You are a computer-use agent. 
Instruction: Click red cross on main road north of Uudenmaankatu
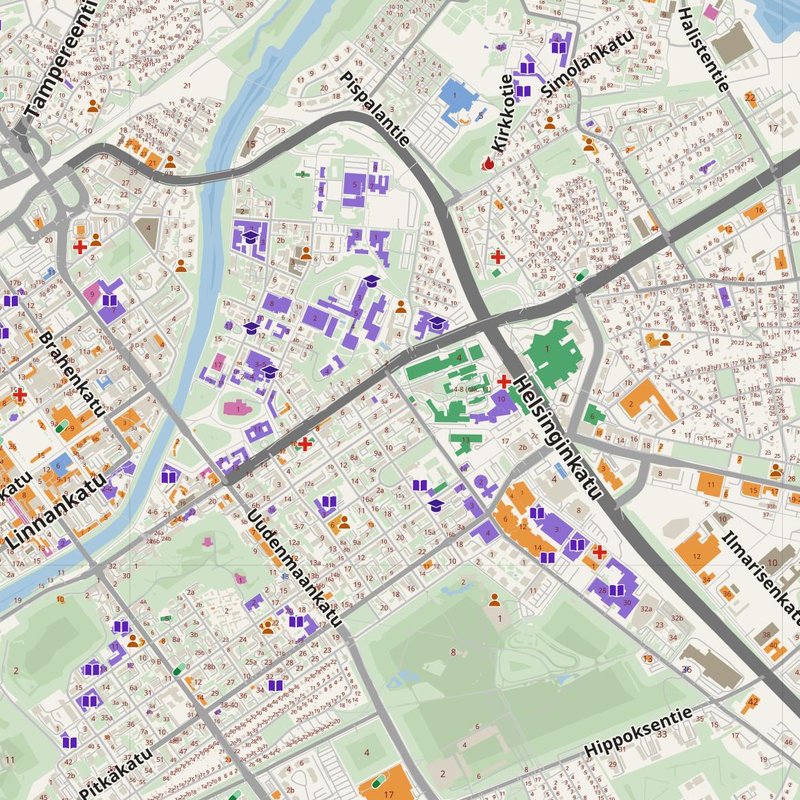(x=305, y=444)
